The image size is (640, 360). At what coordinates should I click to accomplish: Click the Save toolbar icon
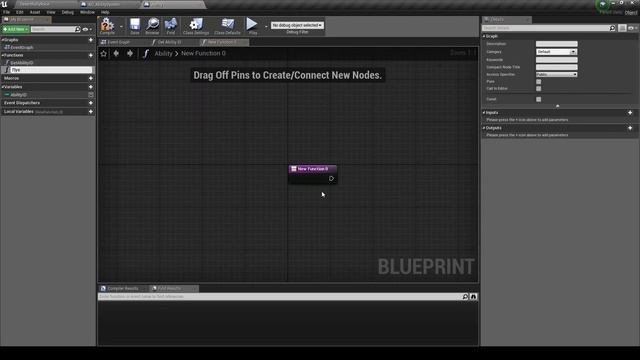135,25
